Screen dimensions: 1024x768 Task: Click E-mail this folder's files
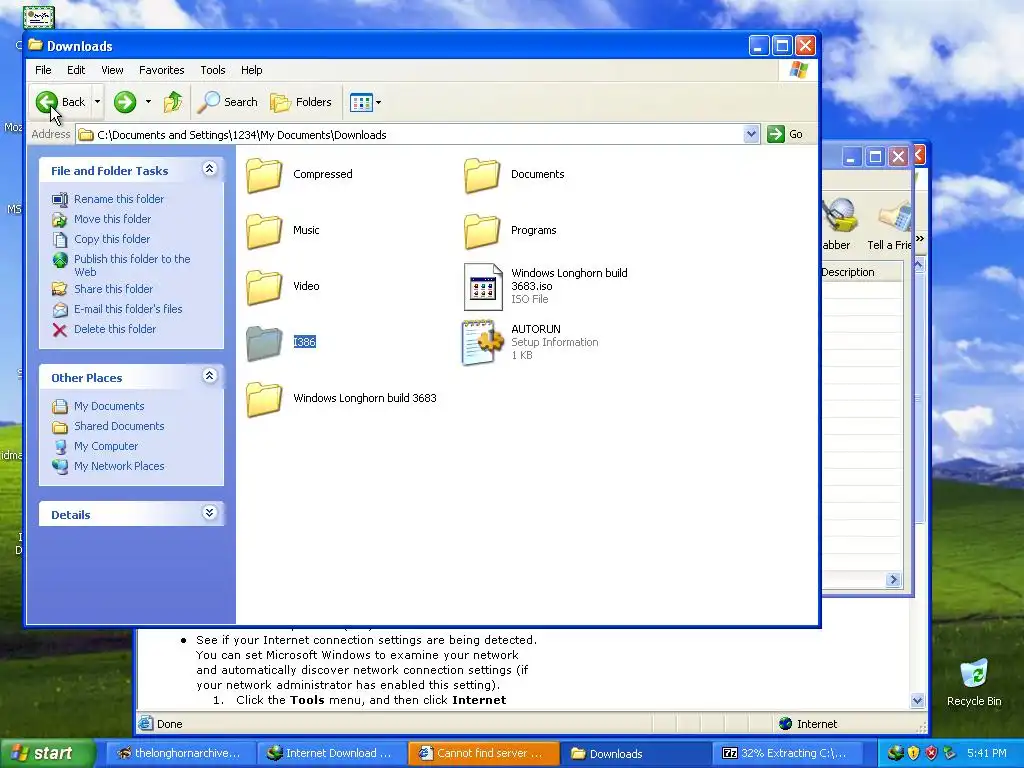(128, 309)
